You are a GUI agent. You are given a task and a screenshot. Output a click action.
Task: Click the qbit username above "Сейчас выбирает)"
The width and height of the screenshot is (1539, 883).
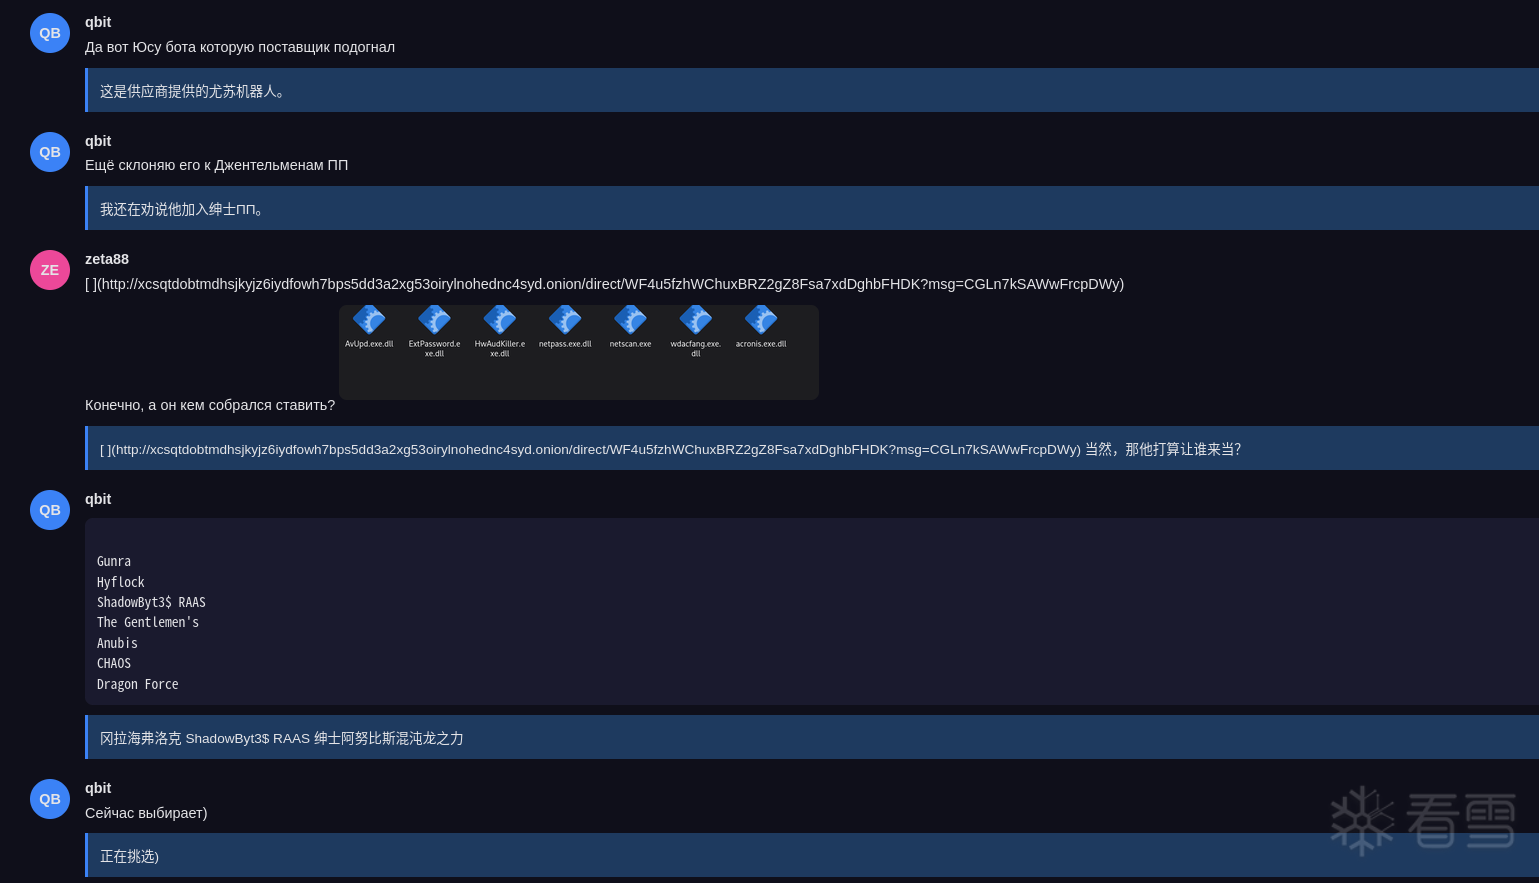pyautogui.click(x=98, y=788)
